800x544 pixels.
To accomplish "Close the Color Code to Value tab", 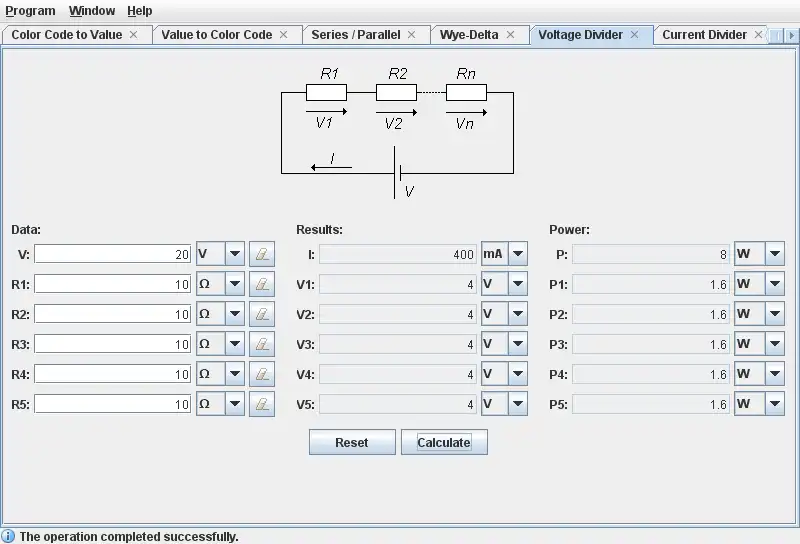I will point(134,35).
